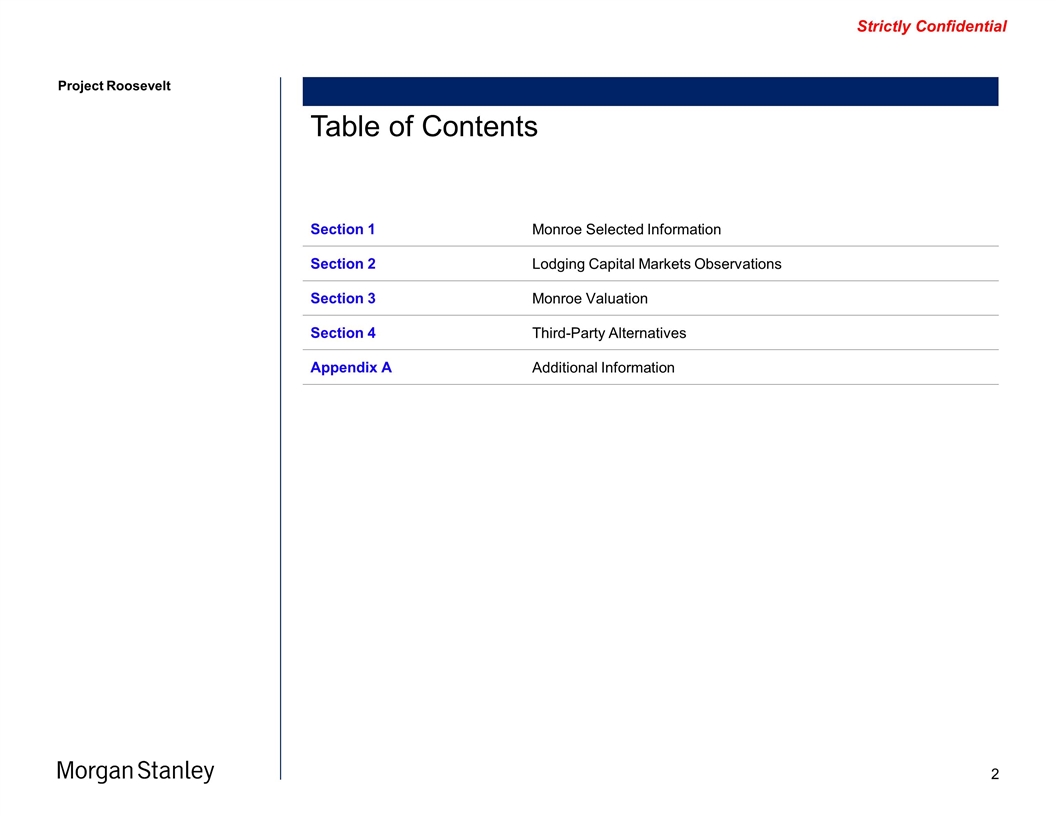Open the Appendix A link
The height and width of the screenshot is (816, 1056).
[350, 367]
